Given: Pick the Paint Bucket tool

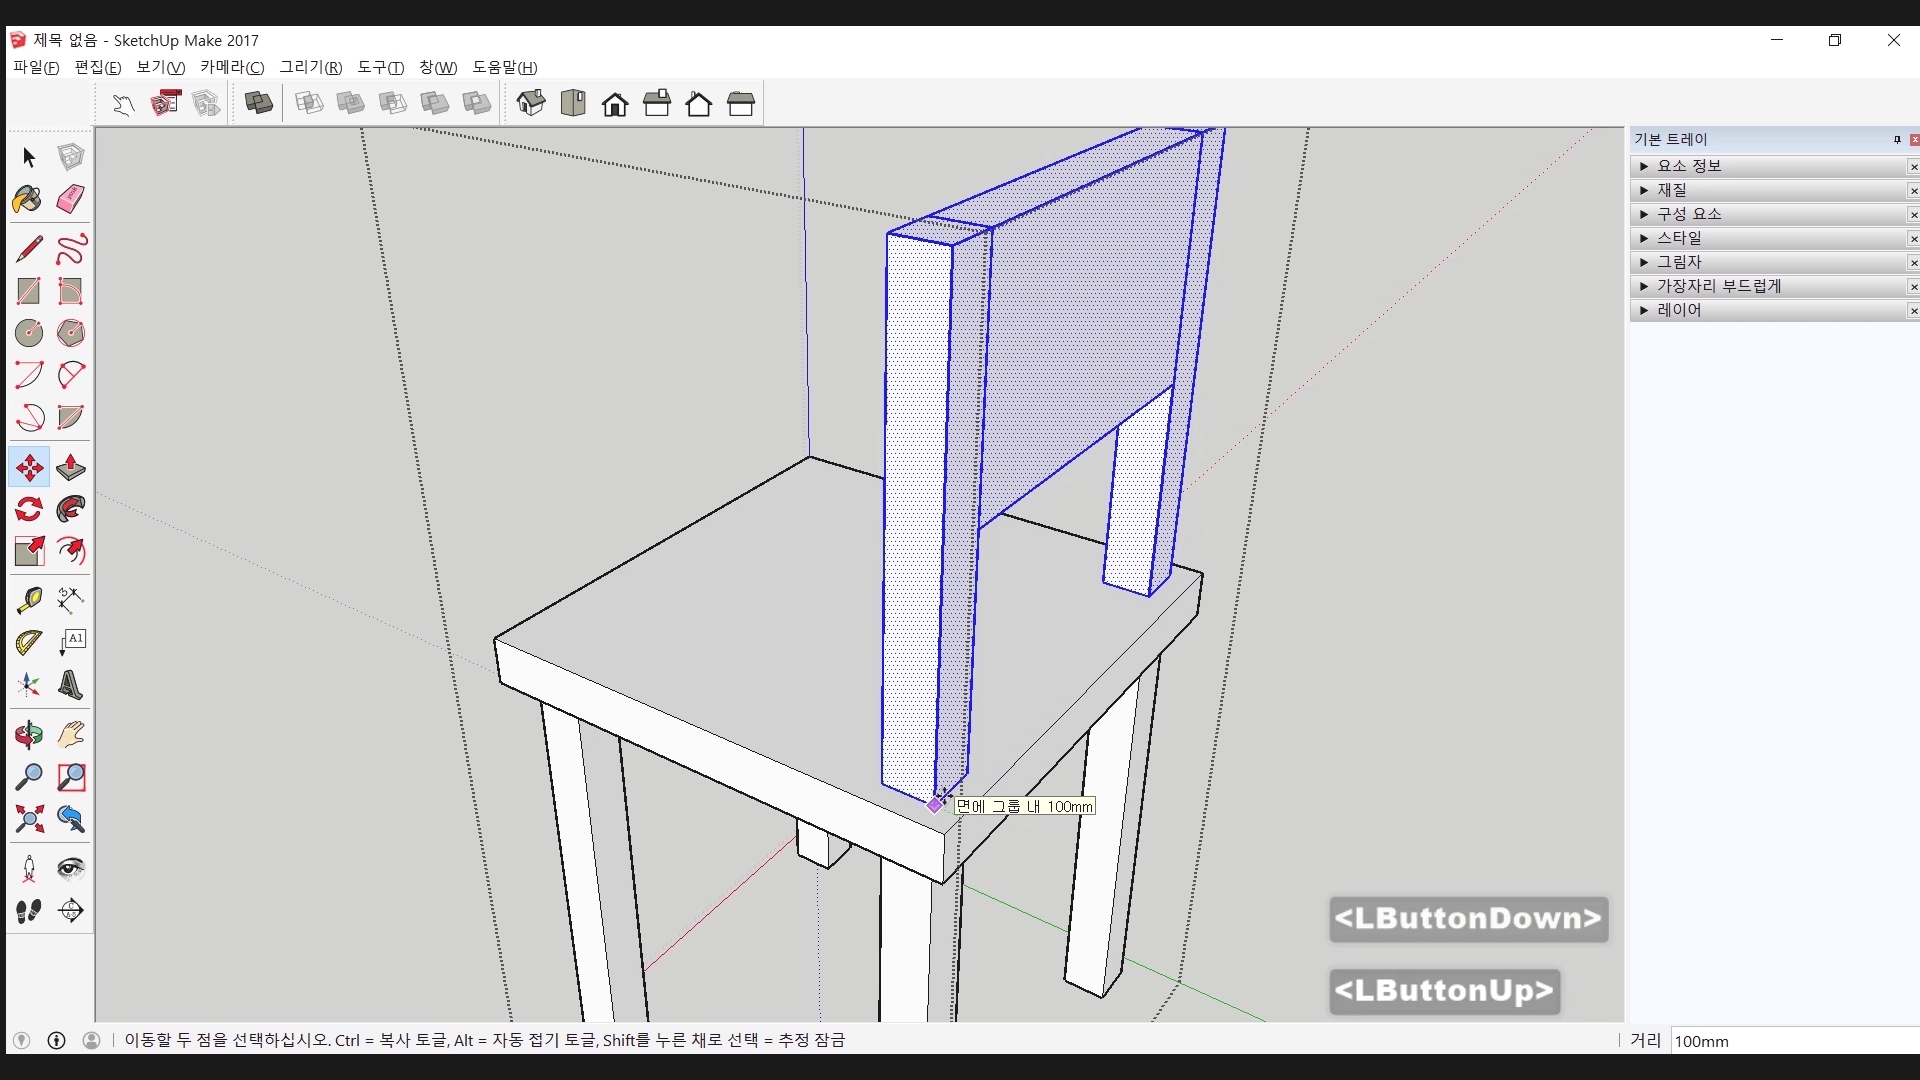Looking at the screenshot, I should click(x=28, y=199).
